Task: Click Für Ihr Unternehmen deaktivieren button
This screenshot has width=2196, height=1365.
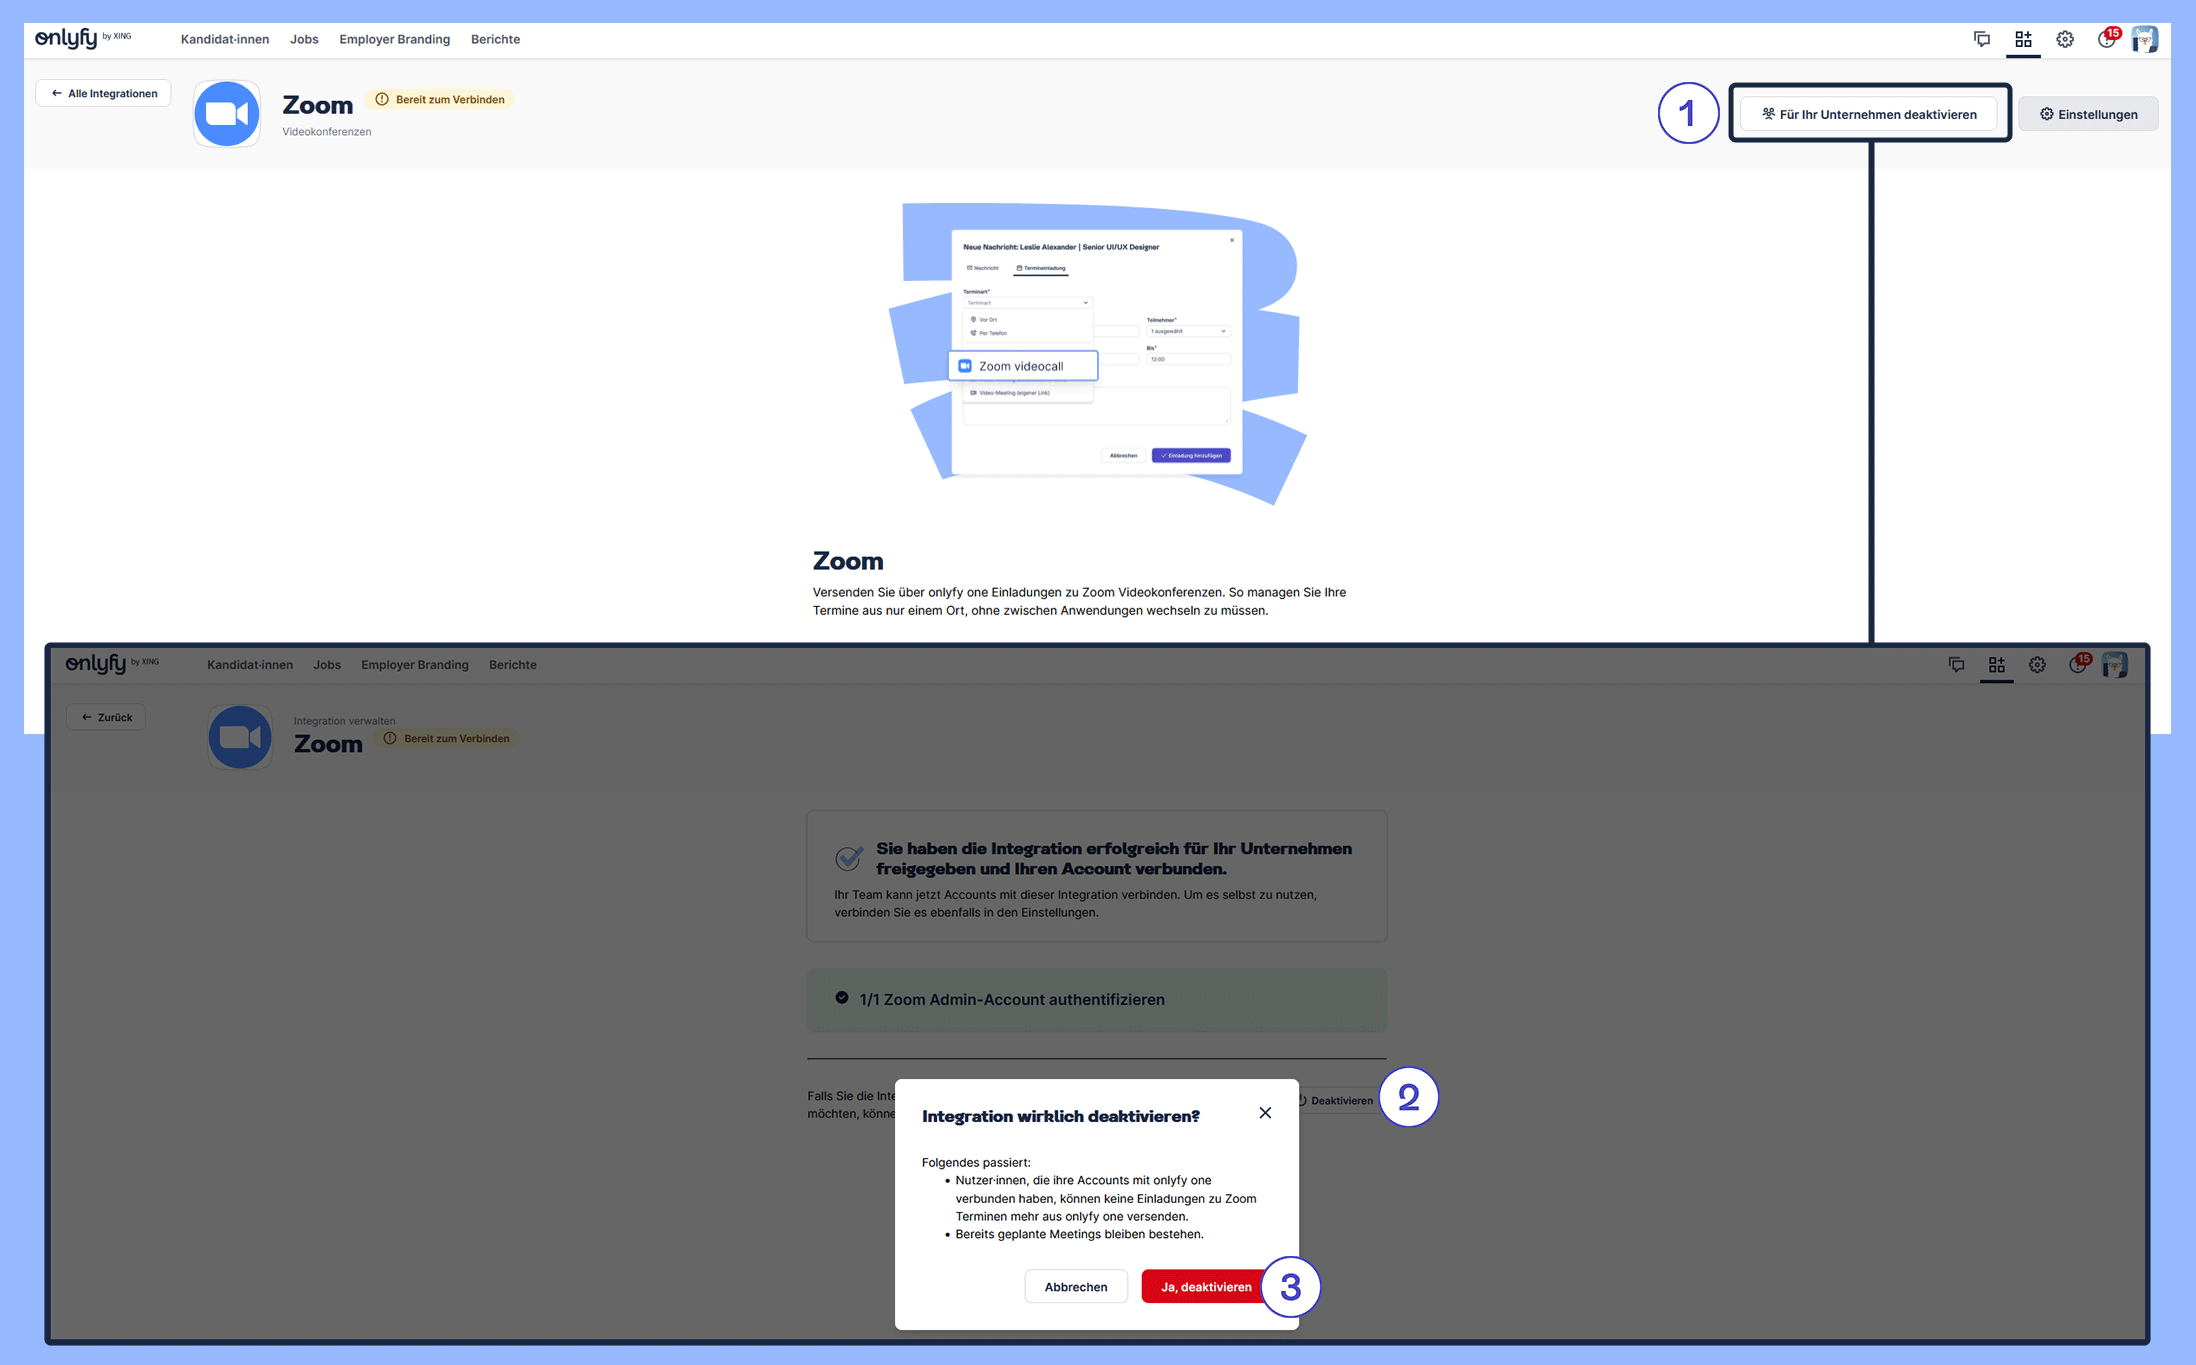Action: click(x=1868, y=114)
